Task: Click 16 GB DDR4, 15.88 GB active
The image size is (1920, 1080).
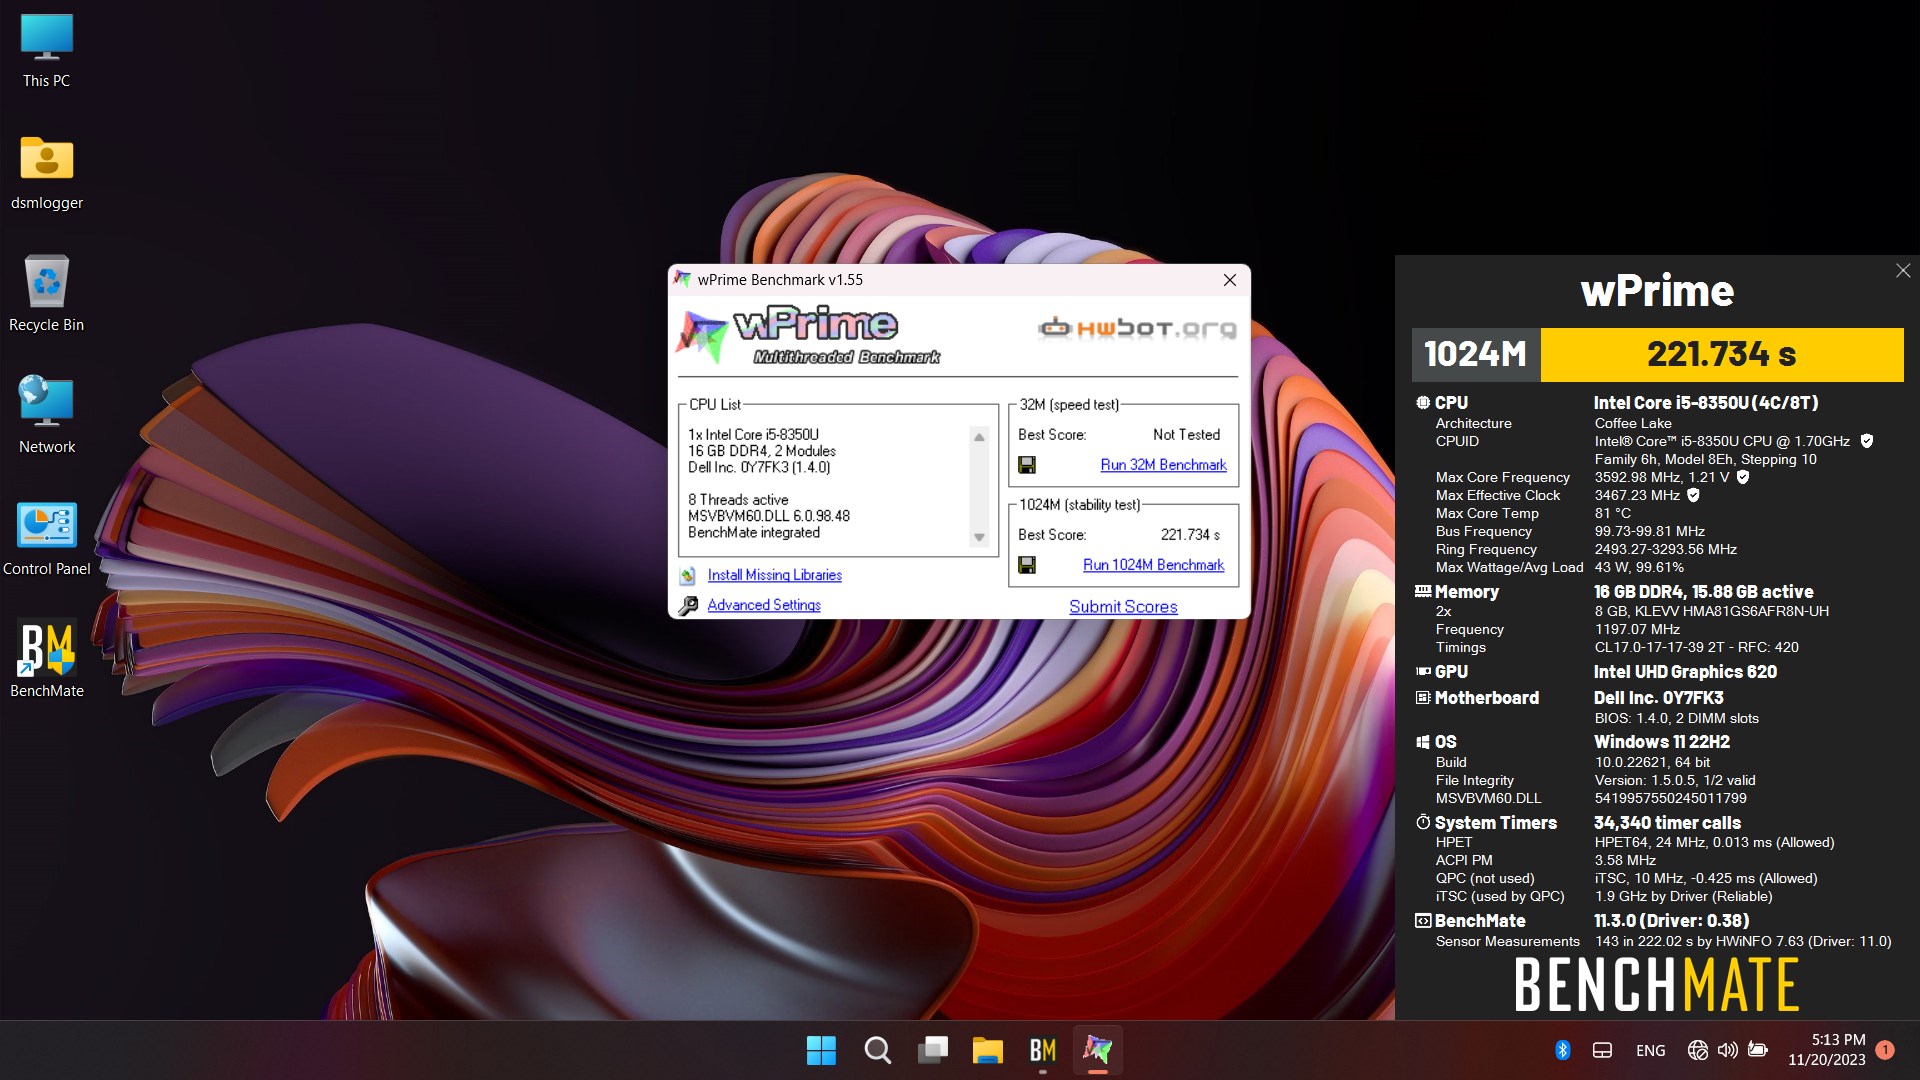Action: pyautogui.click(x=1703, y=592)
